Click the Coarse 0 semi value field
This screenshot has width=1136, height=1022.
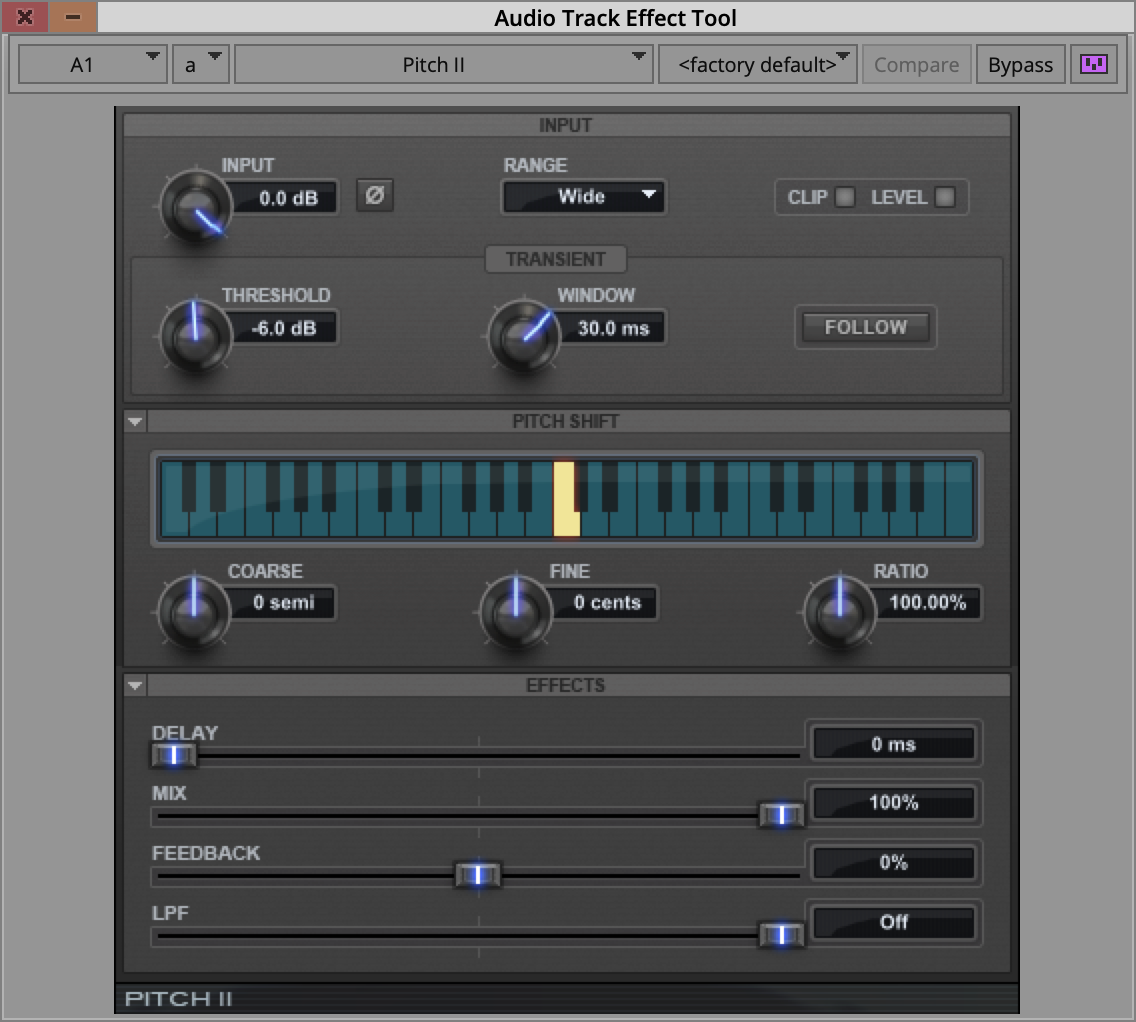point(283,603)
